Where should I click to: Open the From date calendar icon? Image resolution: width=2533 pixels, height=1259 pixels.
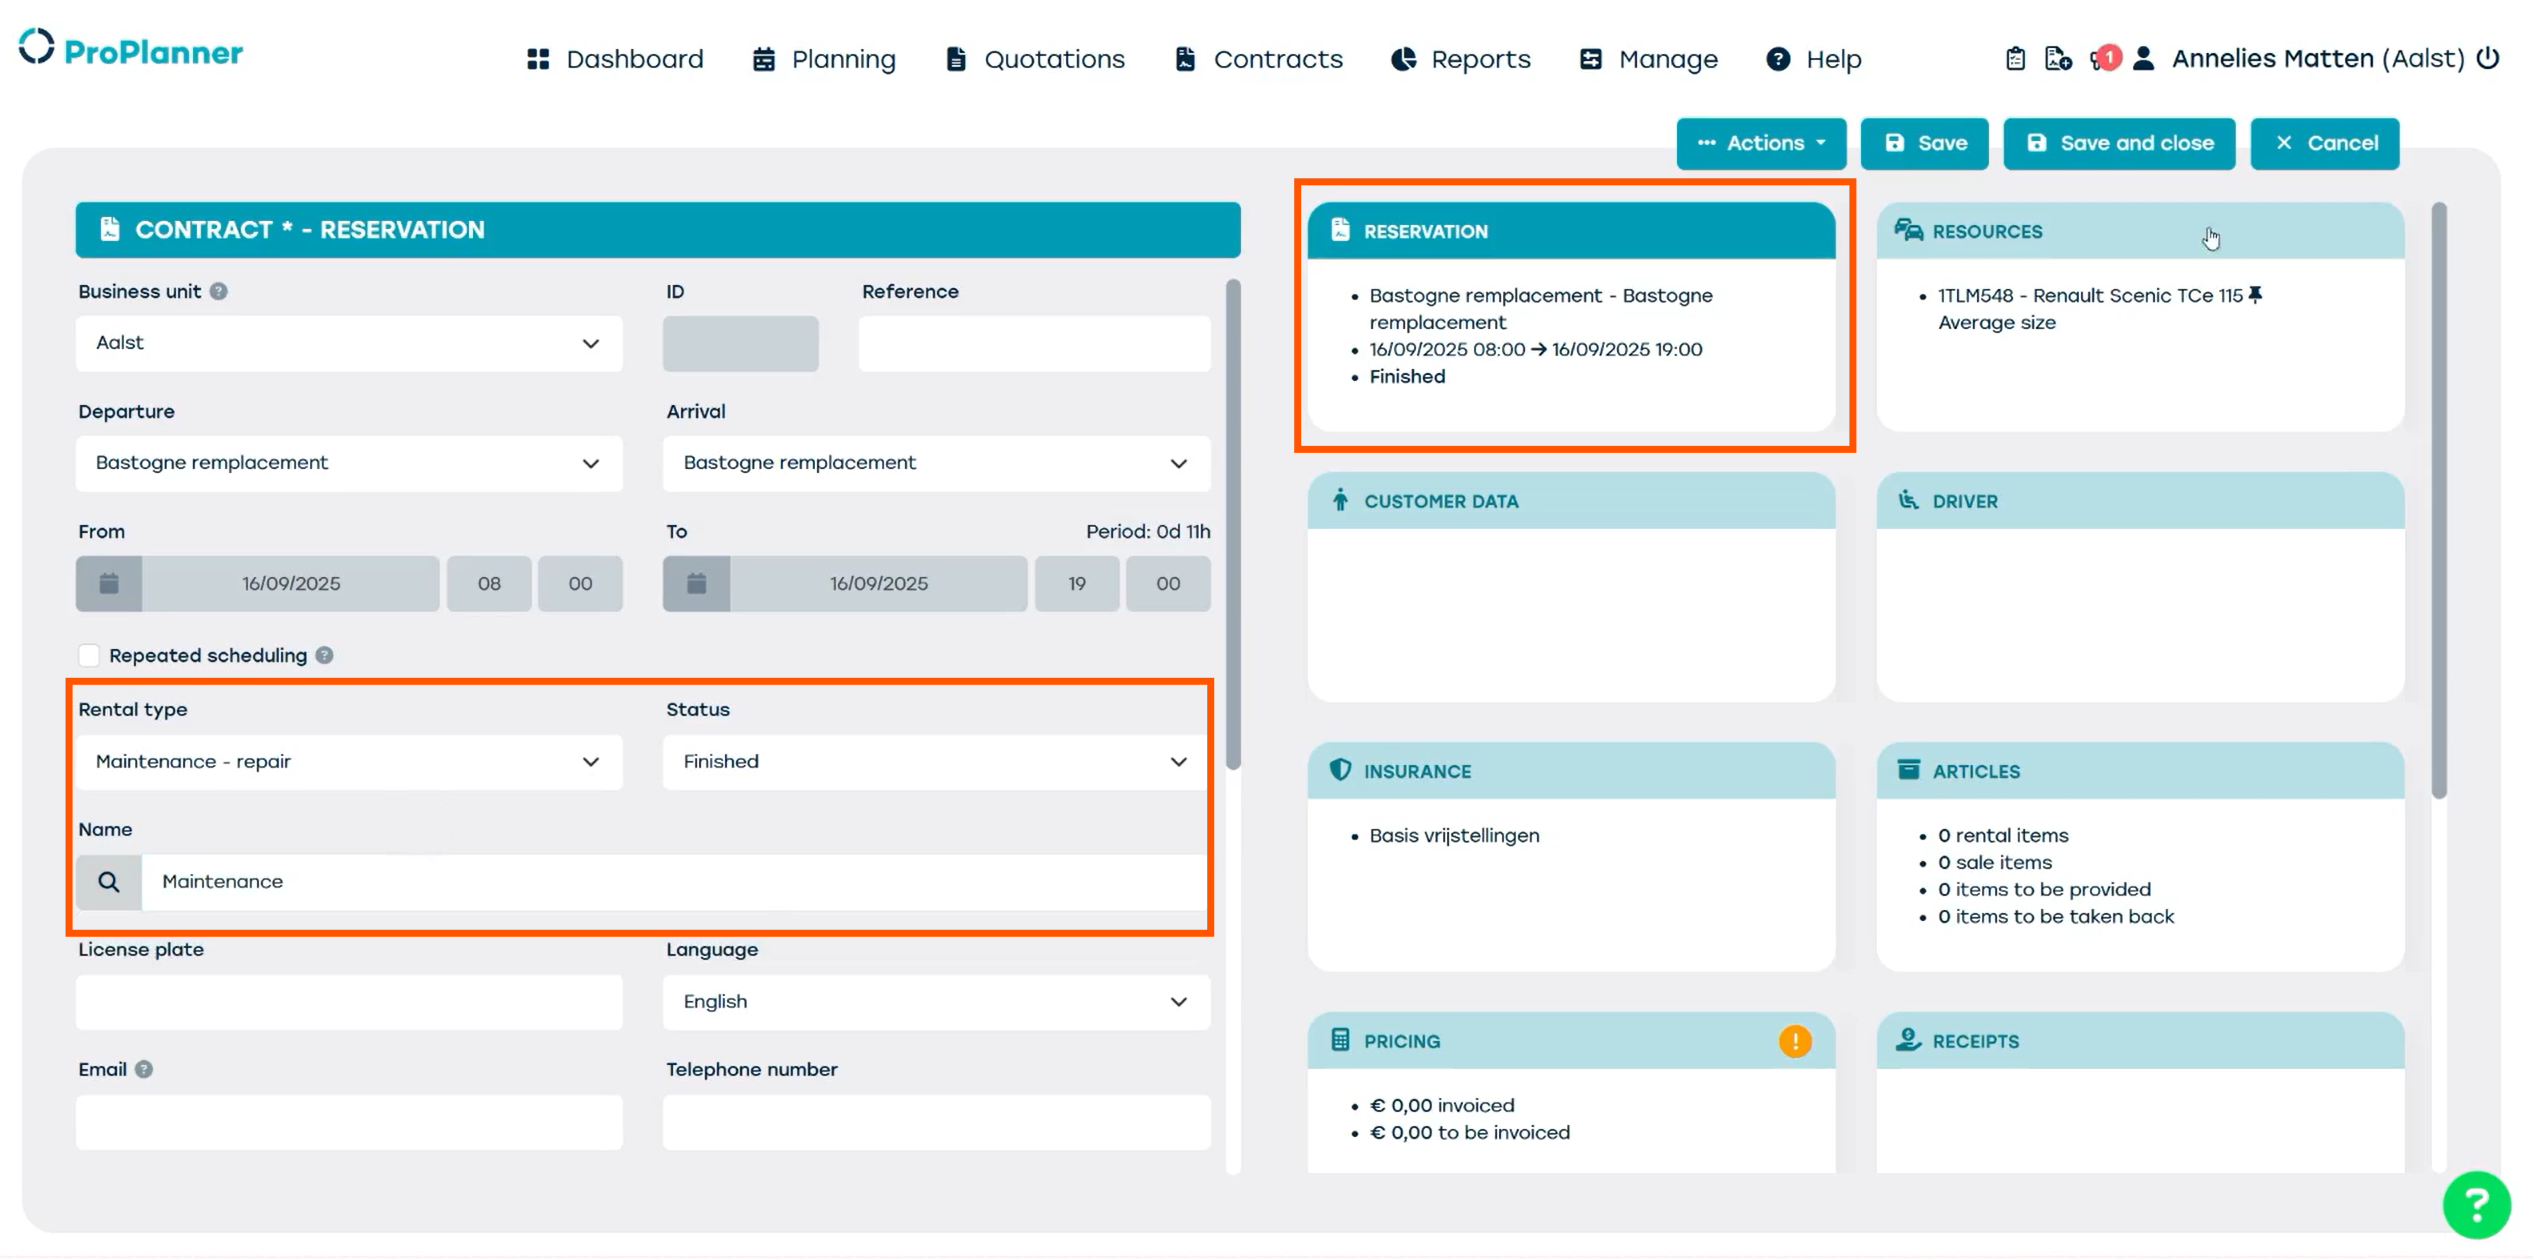click(x=109, y=583)
